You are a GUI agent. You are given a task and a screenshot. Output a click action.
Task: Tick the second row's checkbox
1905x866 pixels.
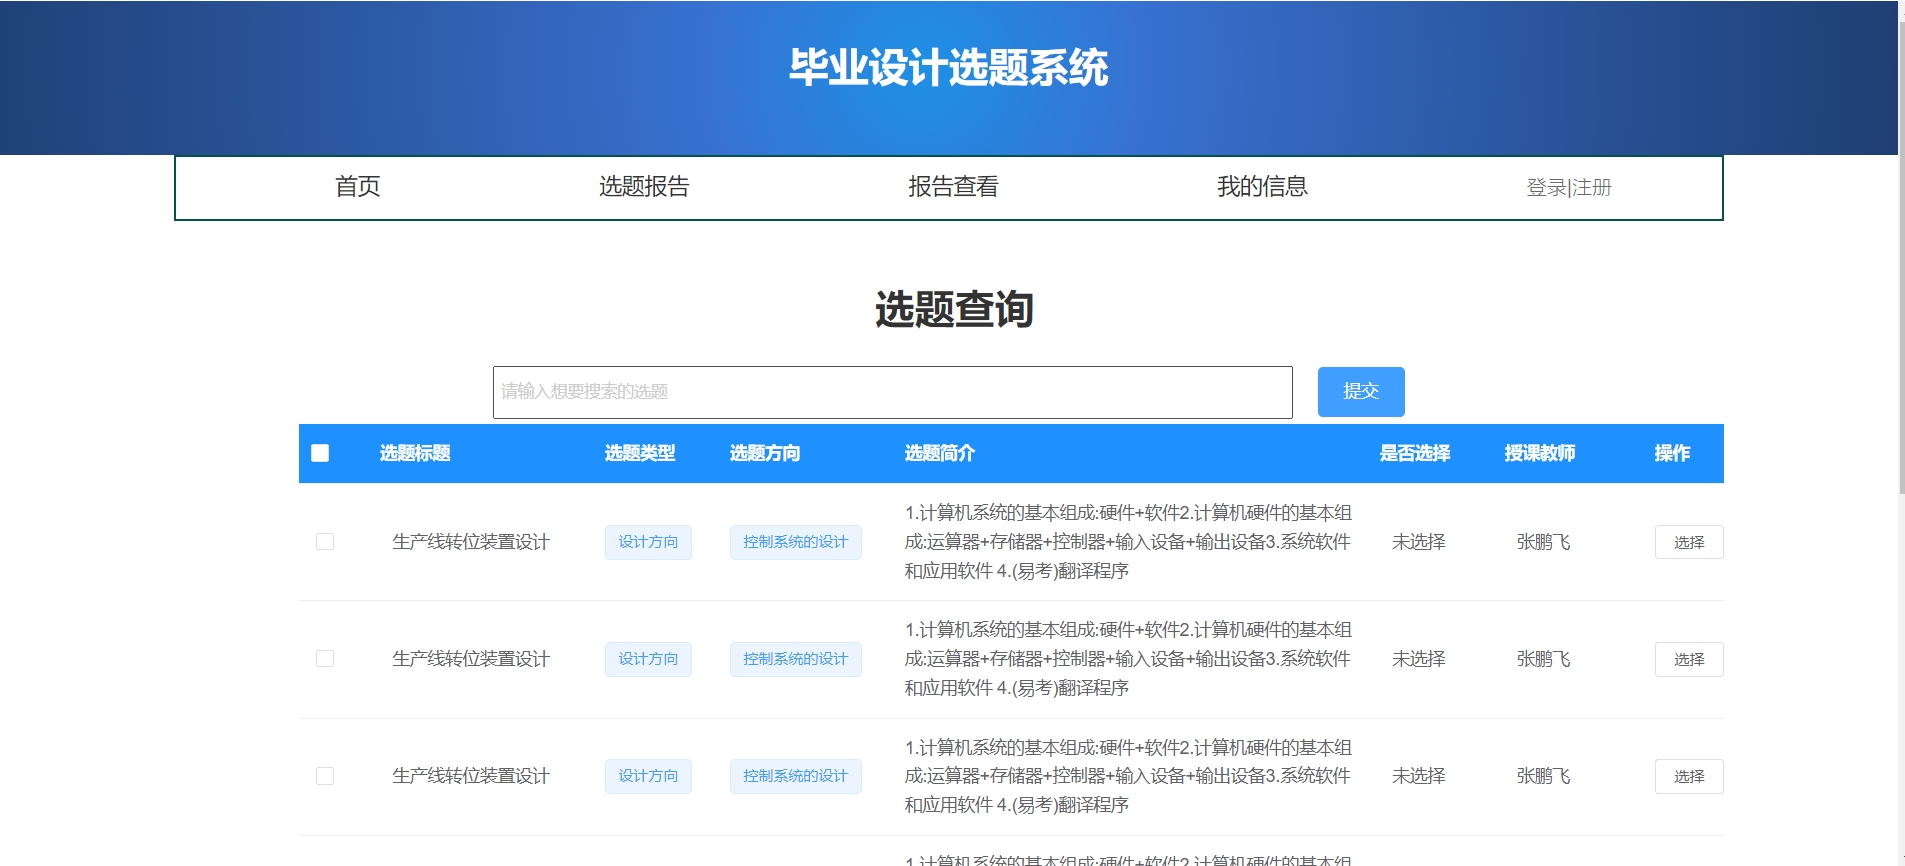(325, 659)
